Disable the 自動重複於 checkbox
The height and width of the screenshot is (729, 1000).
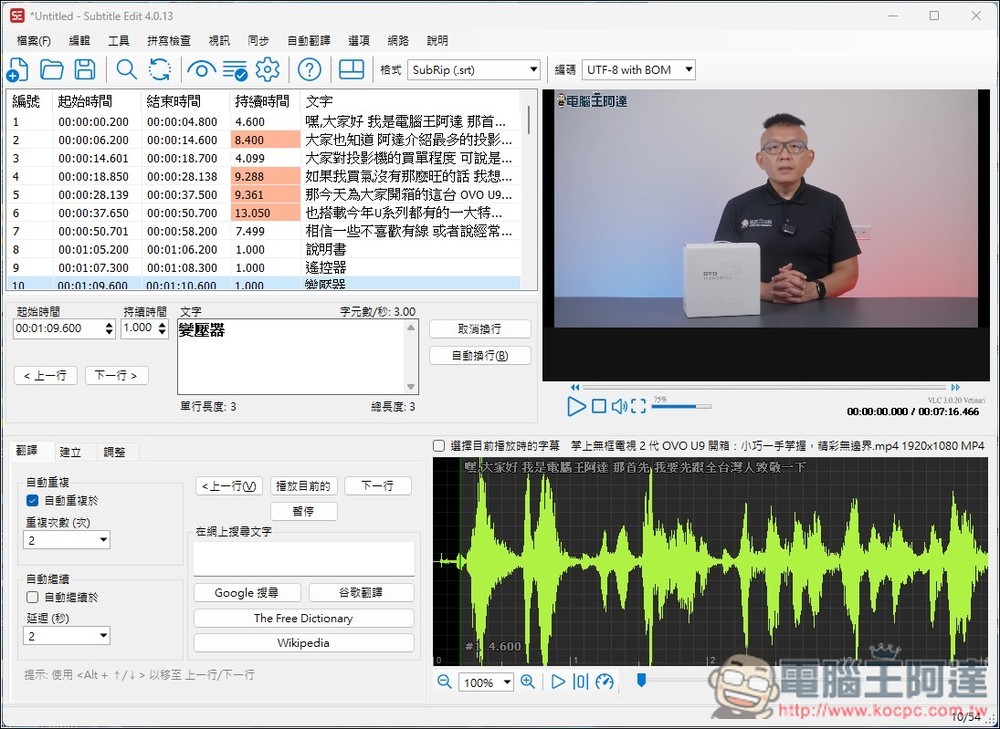(x=32, y=500)
